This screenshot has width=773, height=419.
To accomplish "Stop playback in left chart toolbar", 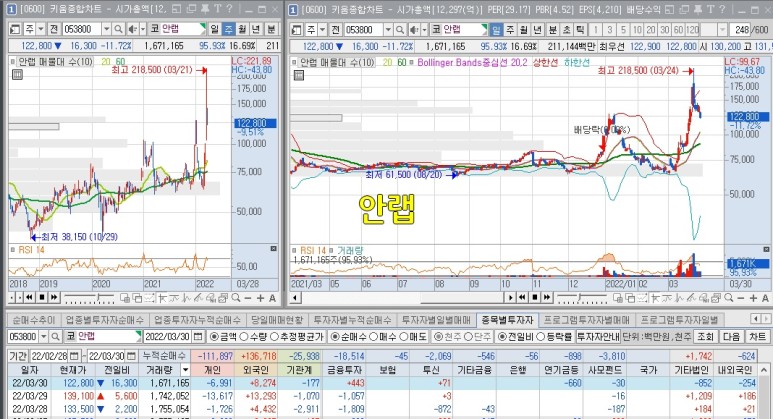I will pyautogui.click(x=42, y=297).
